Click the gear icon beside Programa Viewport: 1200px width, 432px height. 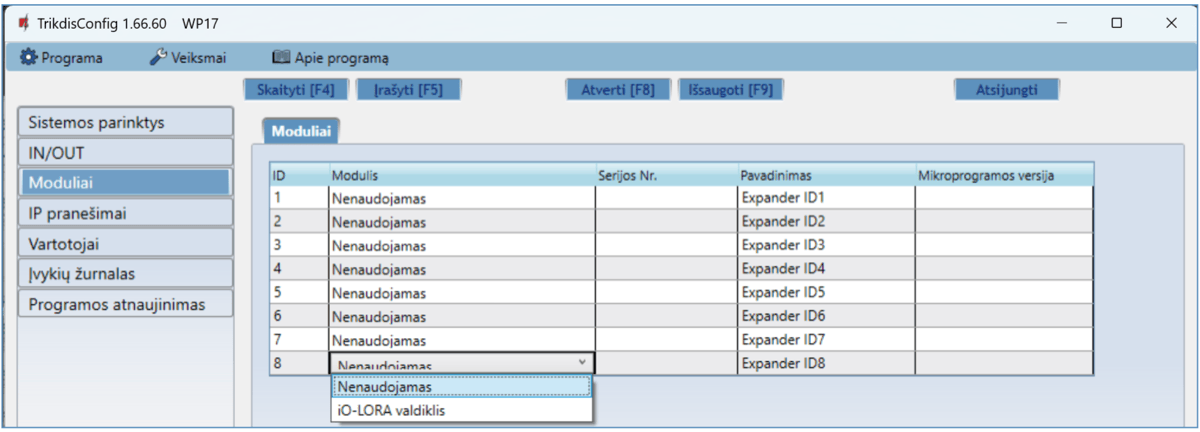[x=28, y=58]
